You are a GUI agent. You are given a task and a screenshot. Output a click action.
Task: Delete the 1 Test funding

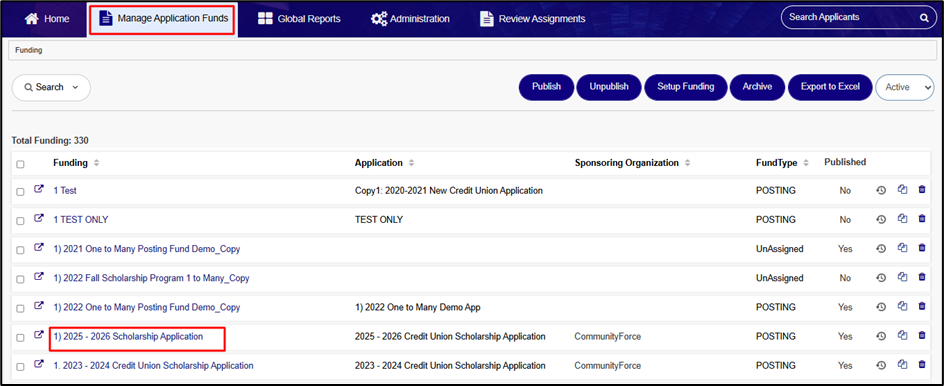point(922,190)
